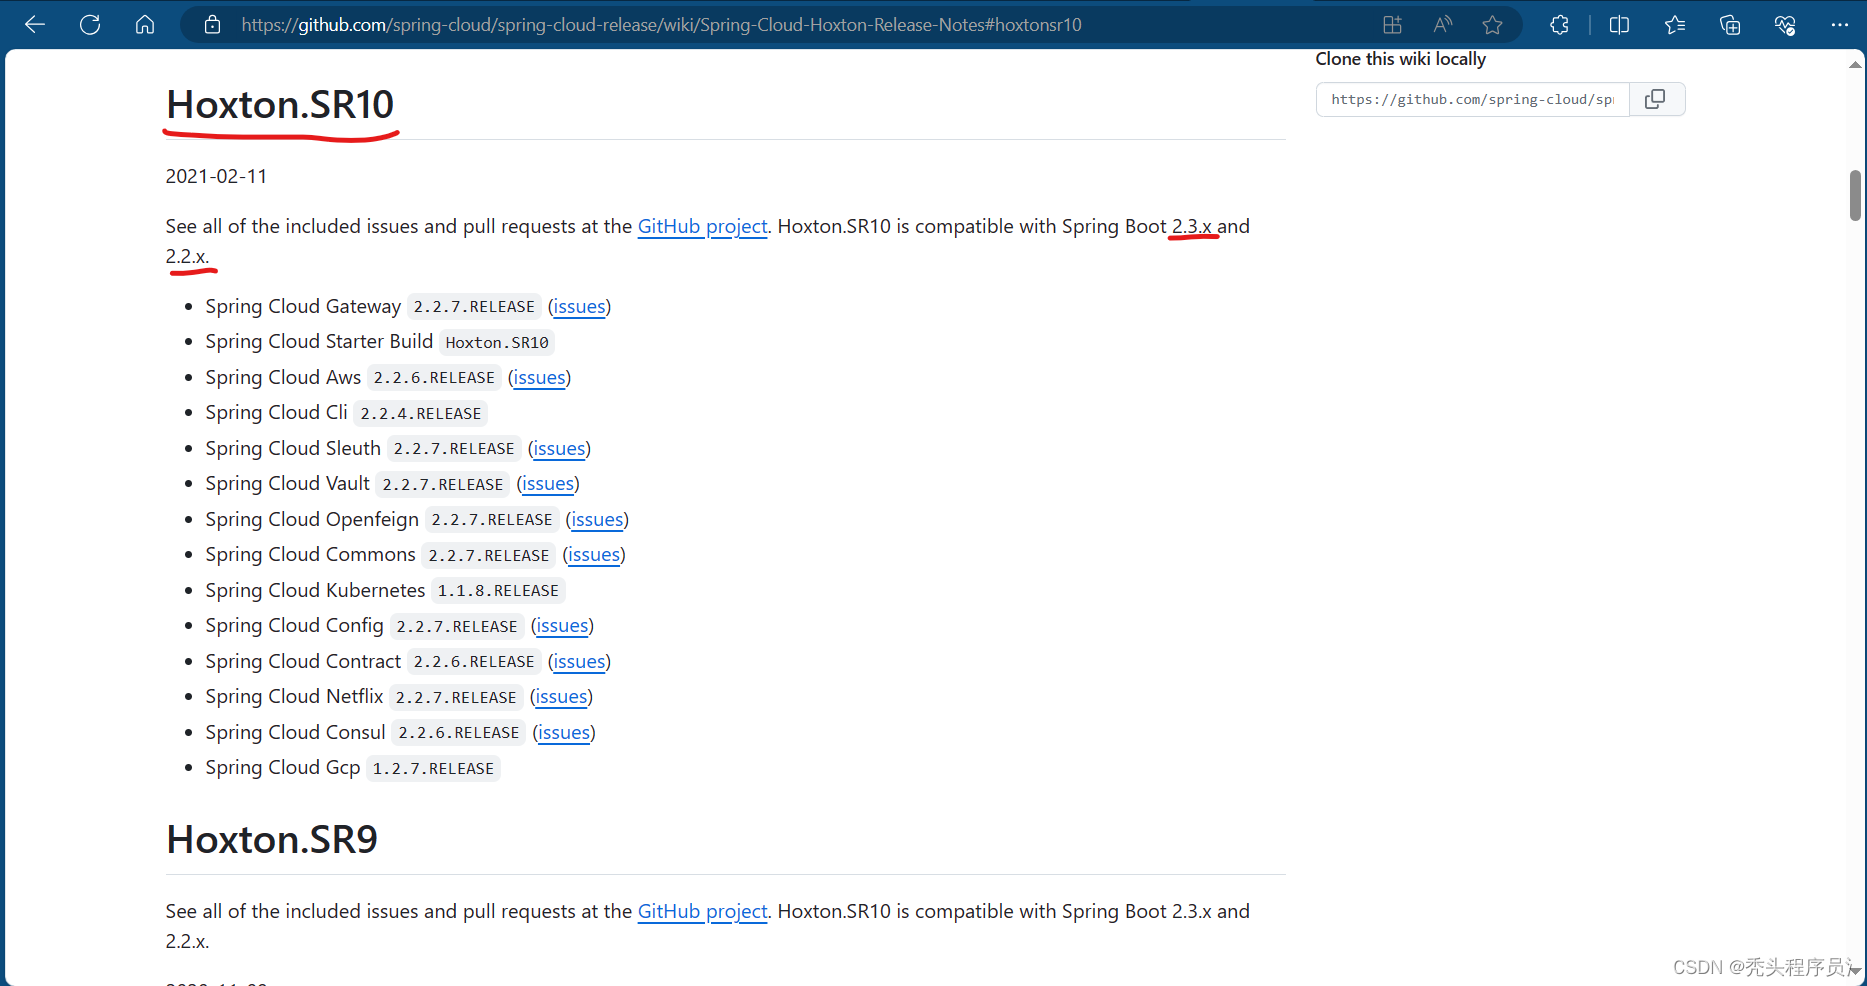Click the 2021-02-11 release date
1867x986 pixels.
click(x=216, y=177)
